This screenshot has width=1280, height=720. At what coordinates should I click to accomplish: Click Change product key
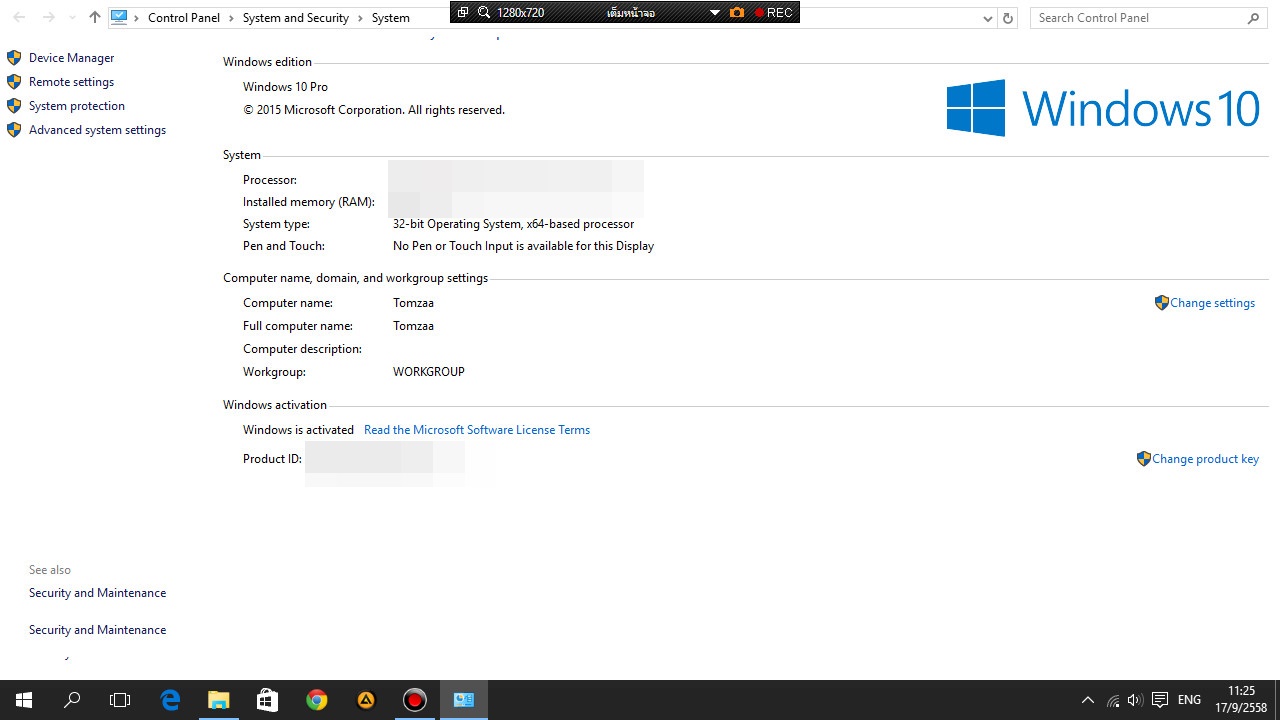point(1205,459)
